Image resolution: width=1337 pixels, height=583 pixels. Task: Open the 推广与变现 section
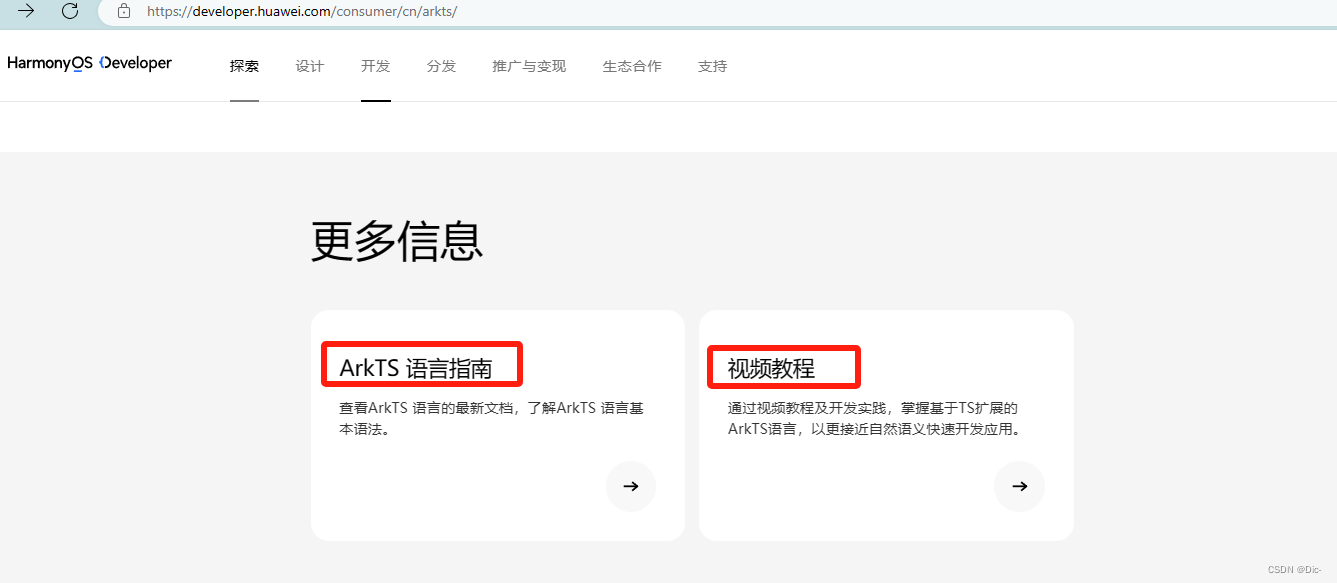(x=528, y=66)
